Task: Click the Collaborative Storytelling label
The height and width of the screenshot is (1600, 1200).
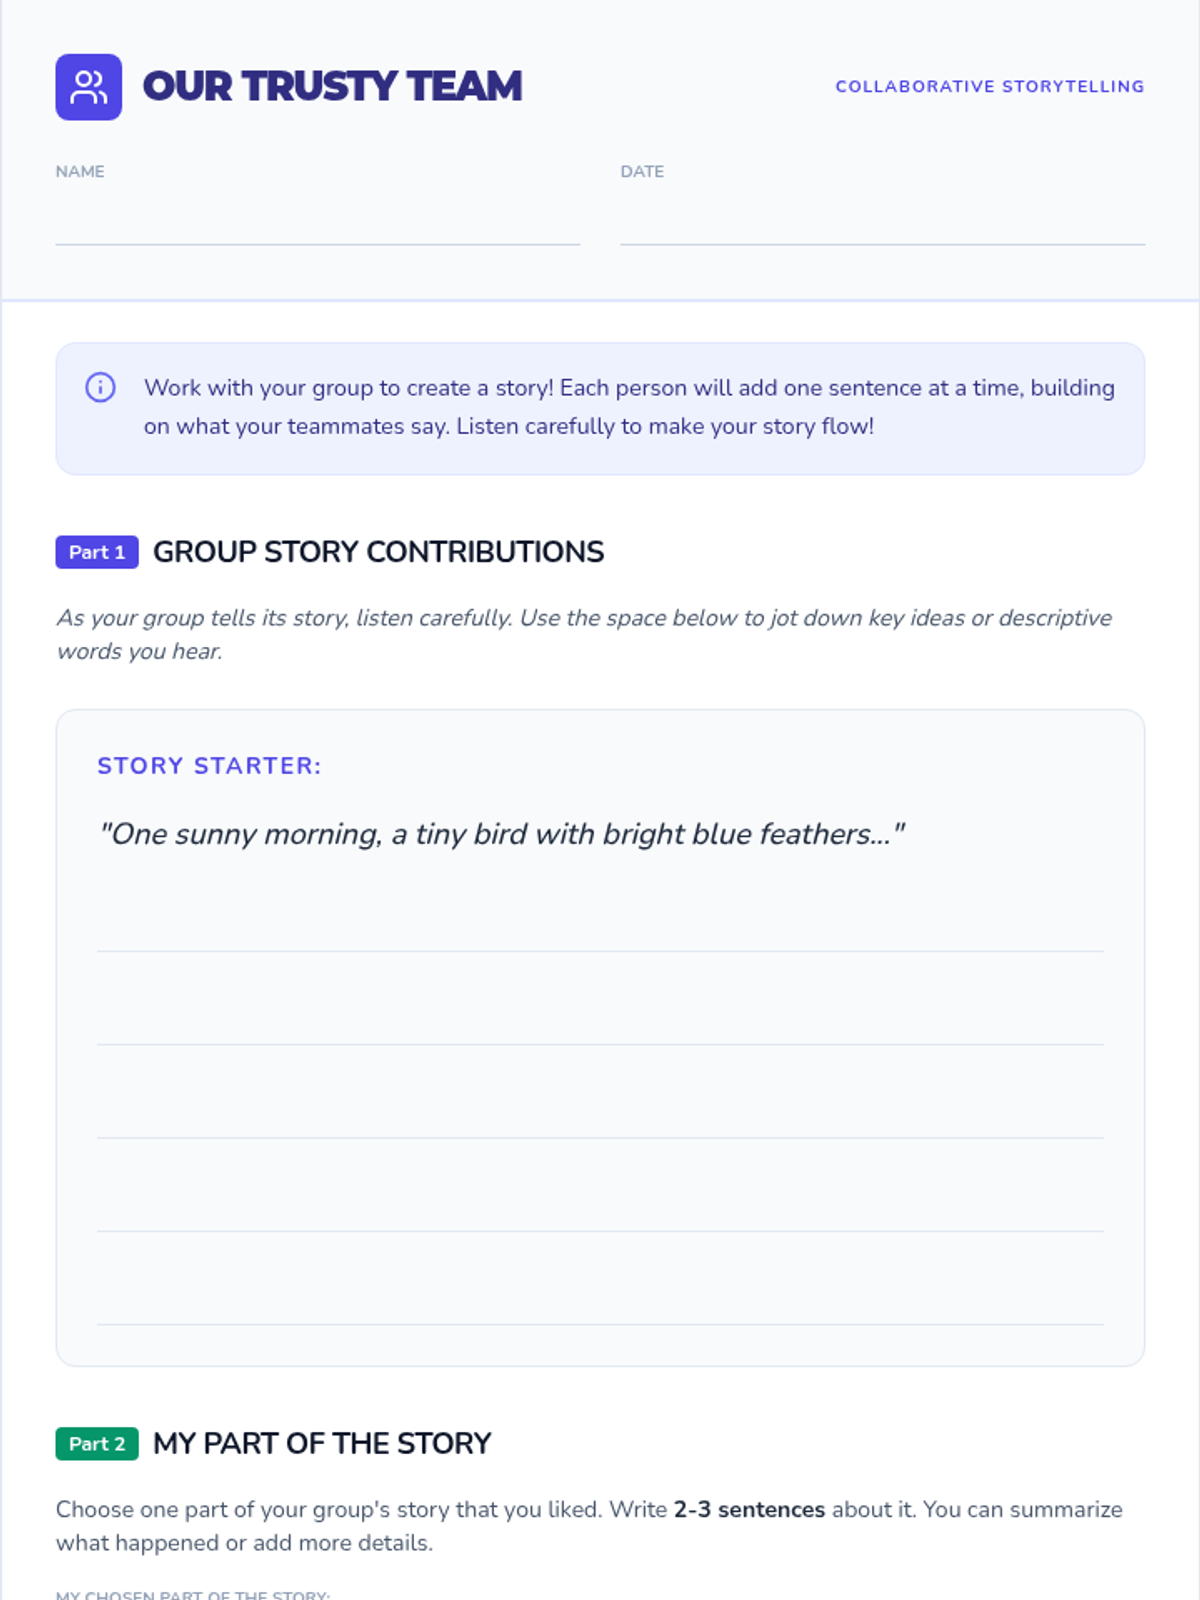Action: click(x=989, y=87)
